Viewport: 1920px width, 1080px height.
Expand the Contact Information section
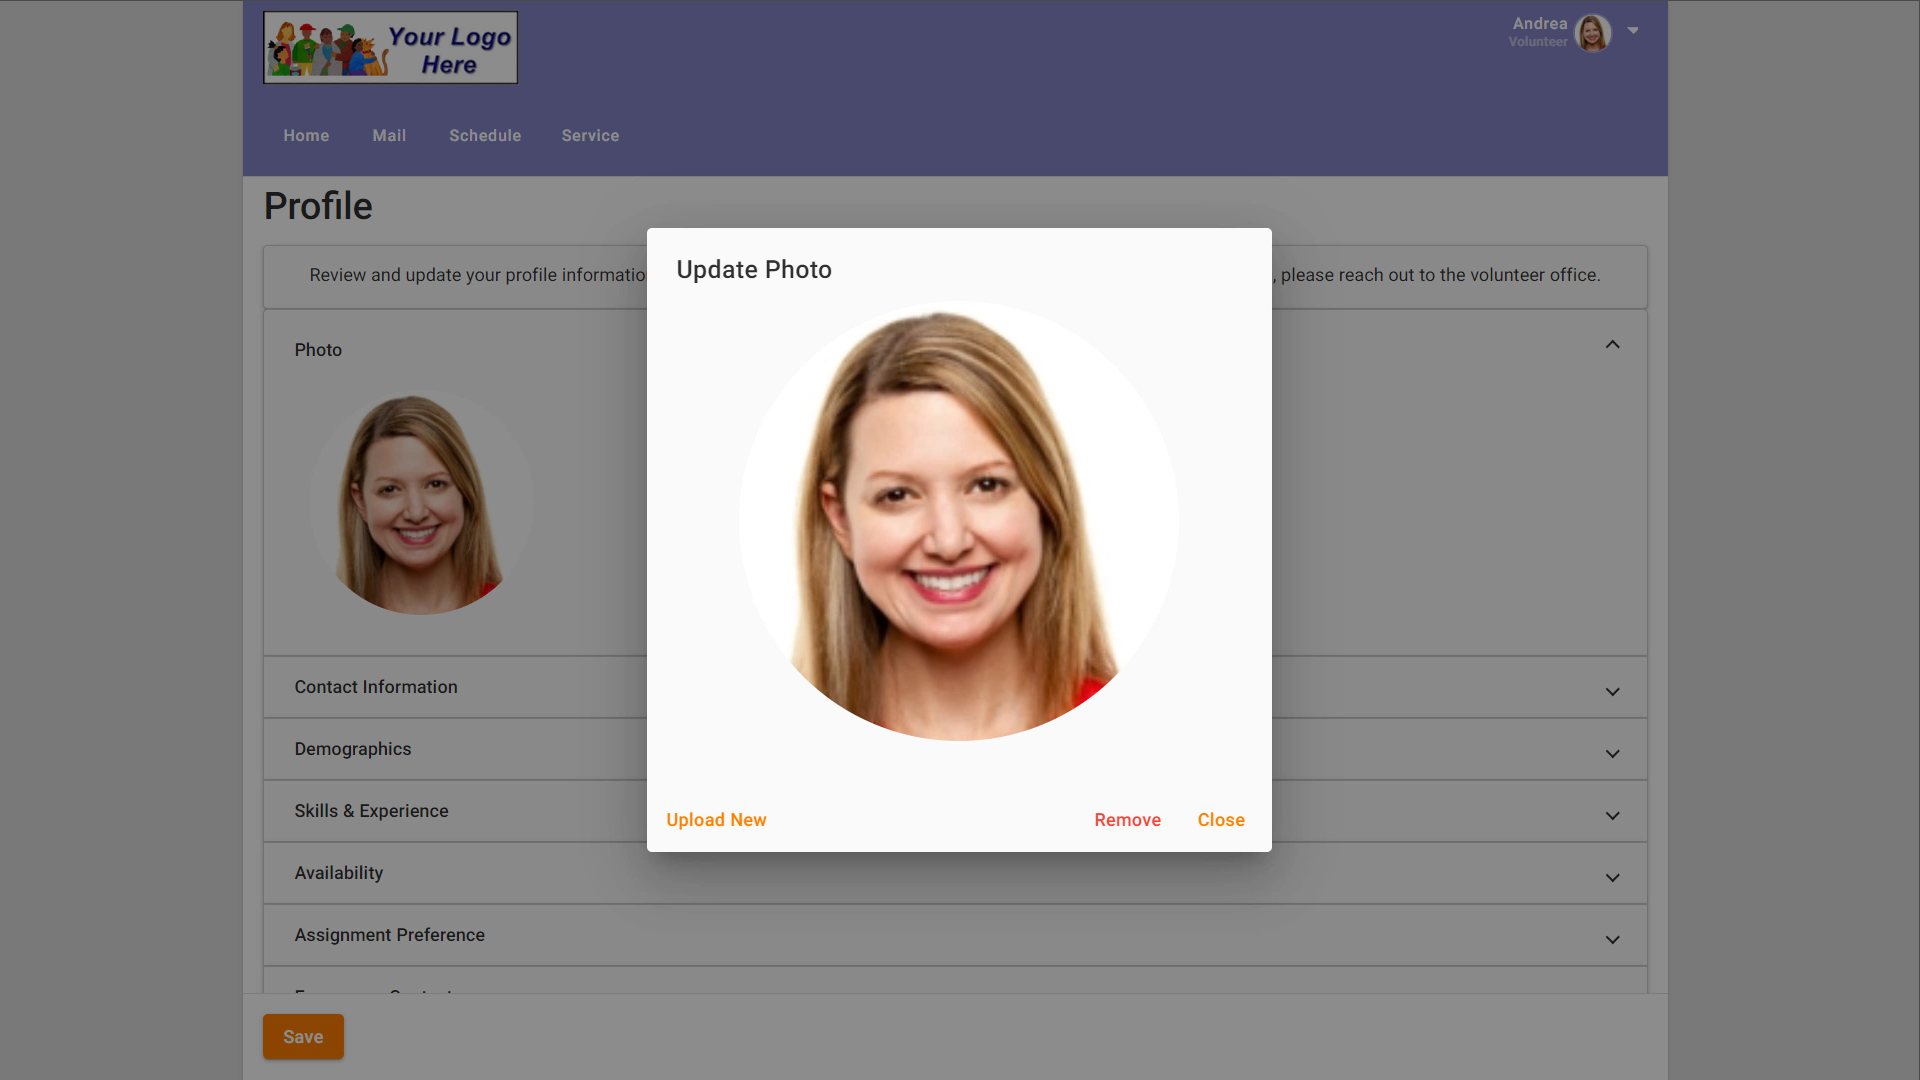click(x=1612, y=692)
